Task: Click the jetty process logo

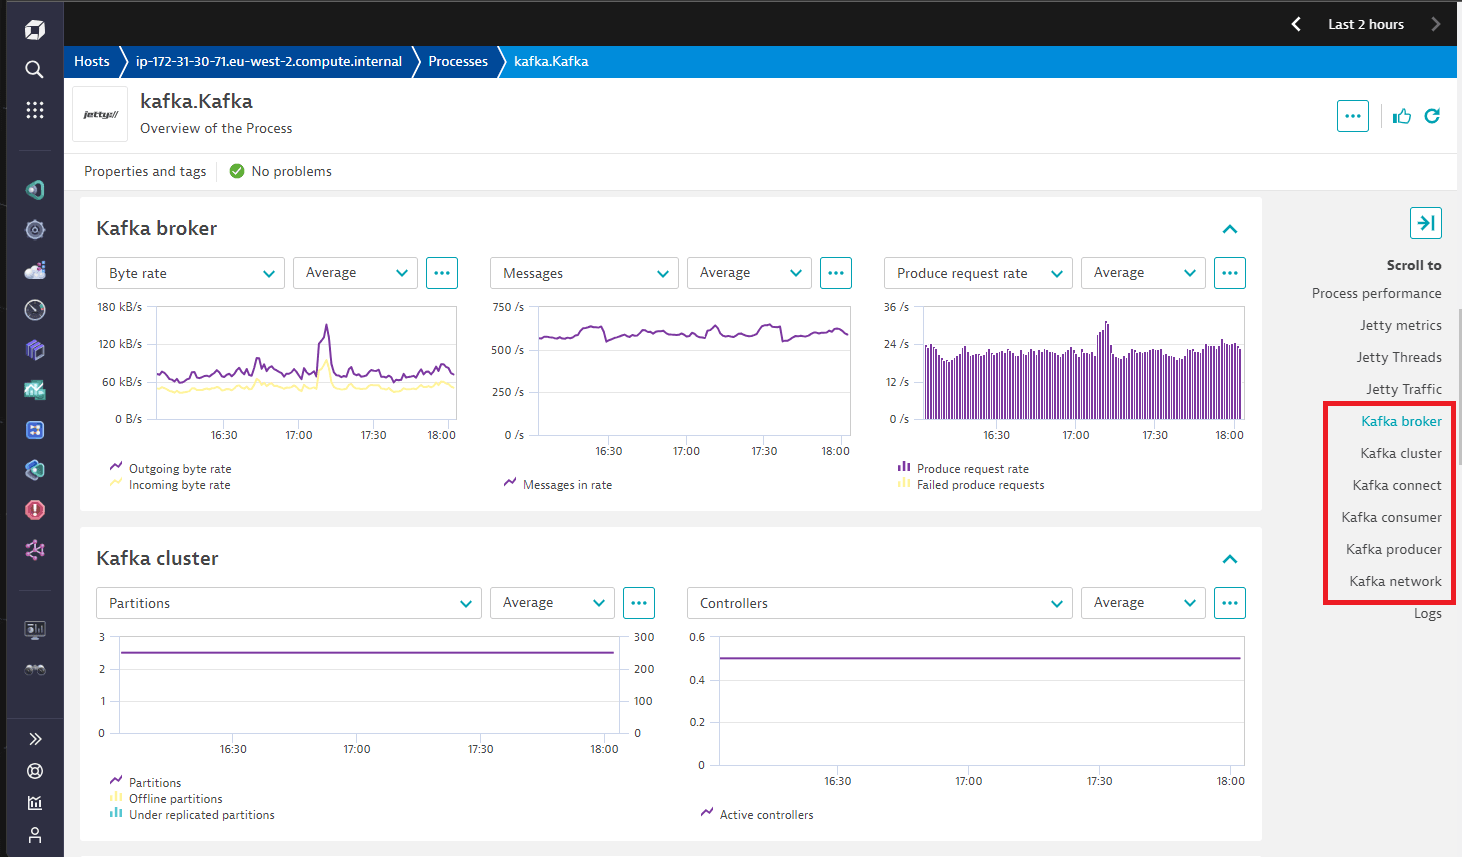Action: [100, 114]
